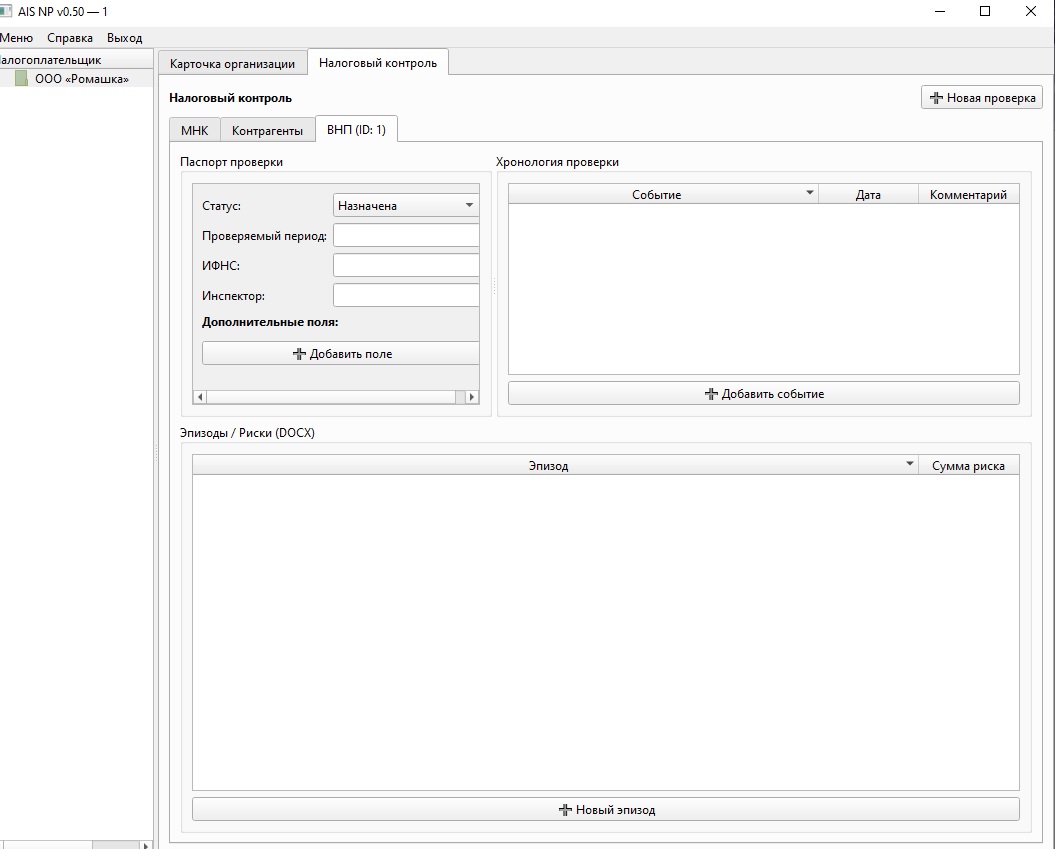Switch to Карточка организации tab
The width and height of the screenshot is (1055, 849).
pos(232,64)
